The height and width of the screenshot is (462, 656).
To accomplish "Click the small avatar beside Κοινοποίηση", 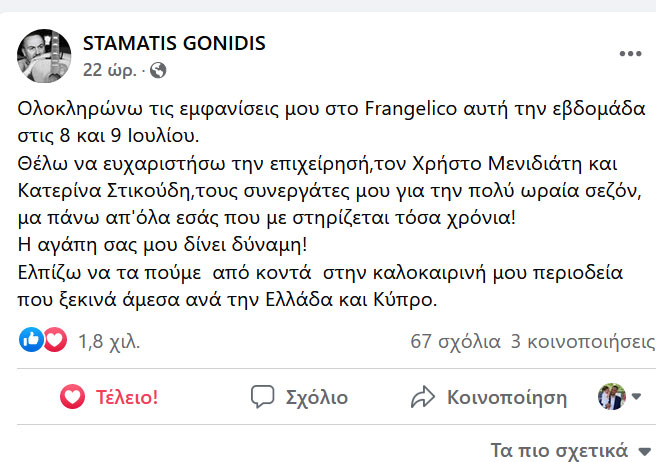I will 609,396.
